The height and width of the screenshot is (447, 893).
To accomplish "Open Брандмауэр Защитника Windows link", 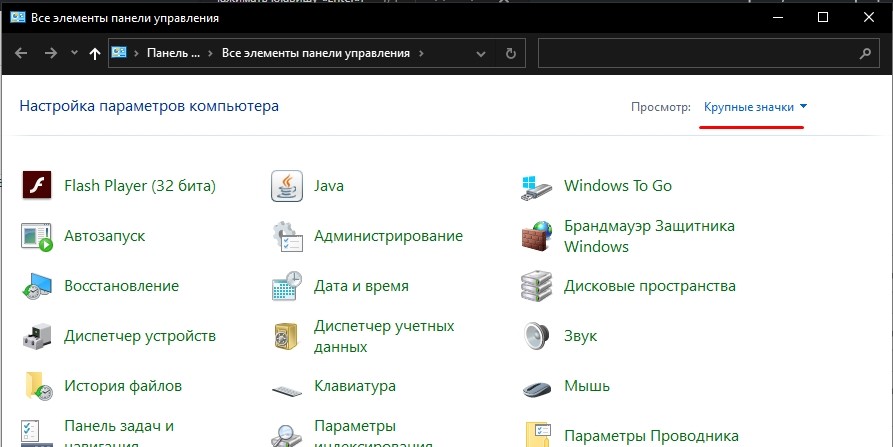I will point(649,236).
